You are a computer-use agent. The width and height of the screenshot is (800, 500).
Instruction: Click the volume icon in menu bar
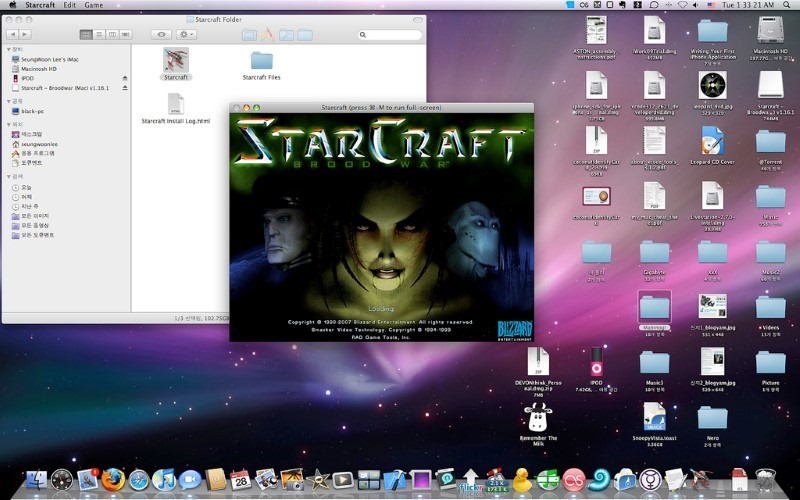696,5
